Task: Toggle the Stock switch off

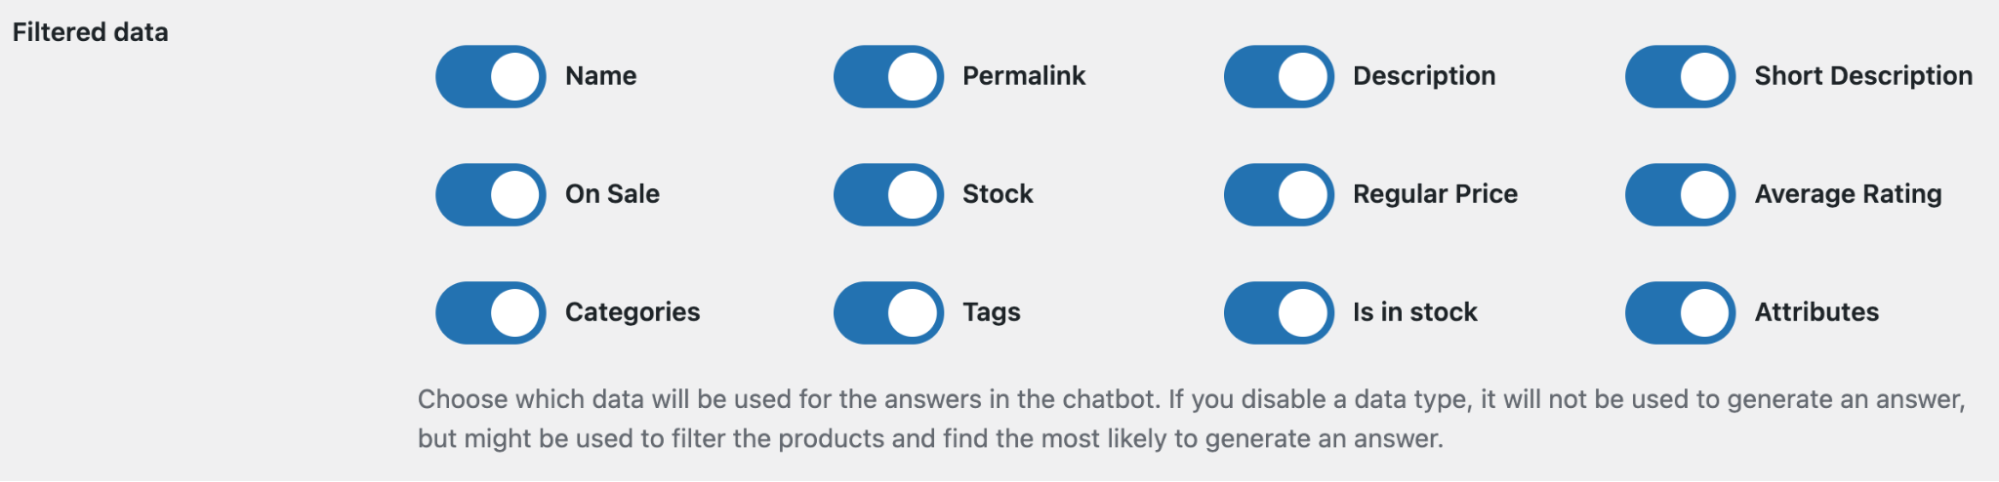Action: pos(888,195)
